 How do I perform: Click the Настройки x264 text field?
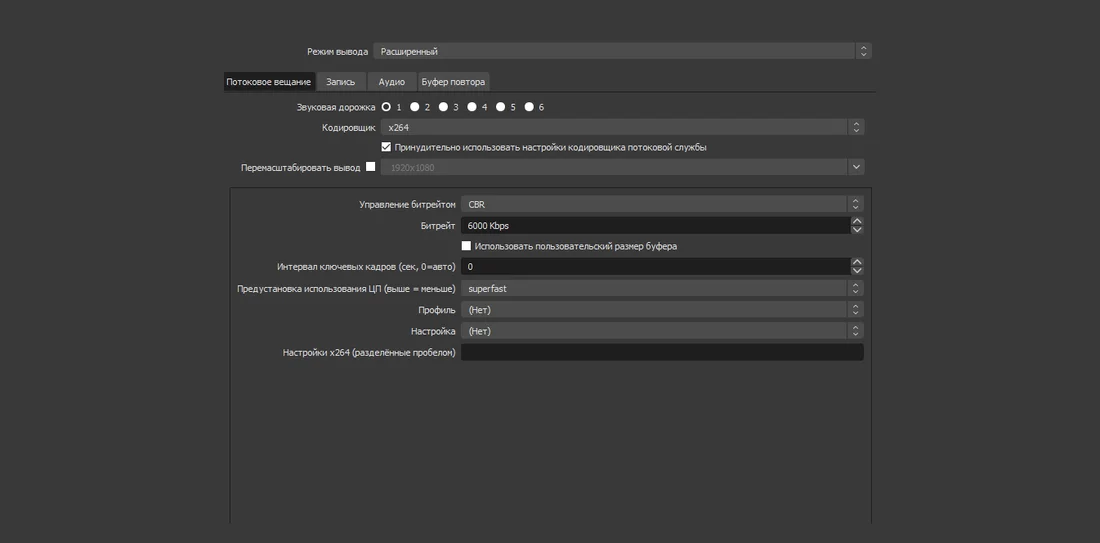[x=662, y=352]
